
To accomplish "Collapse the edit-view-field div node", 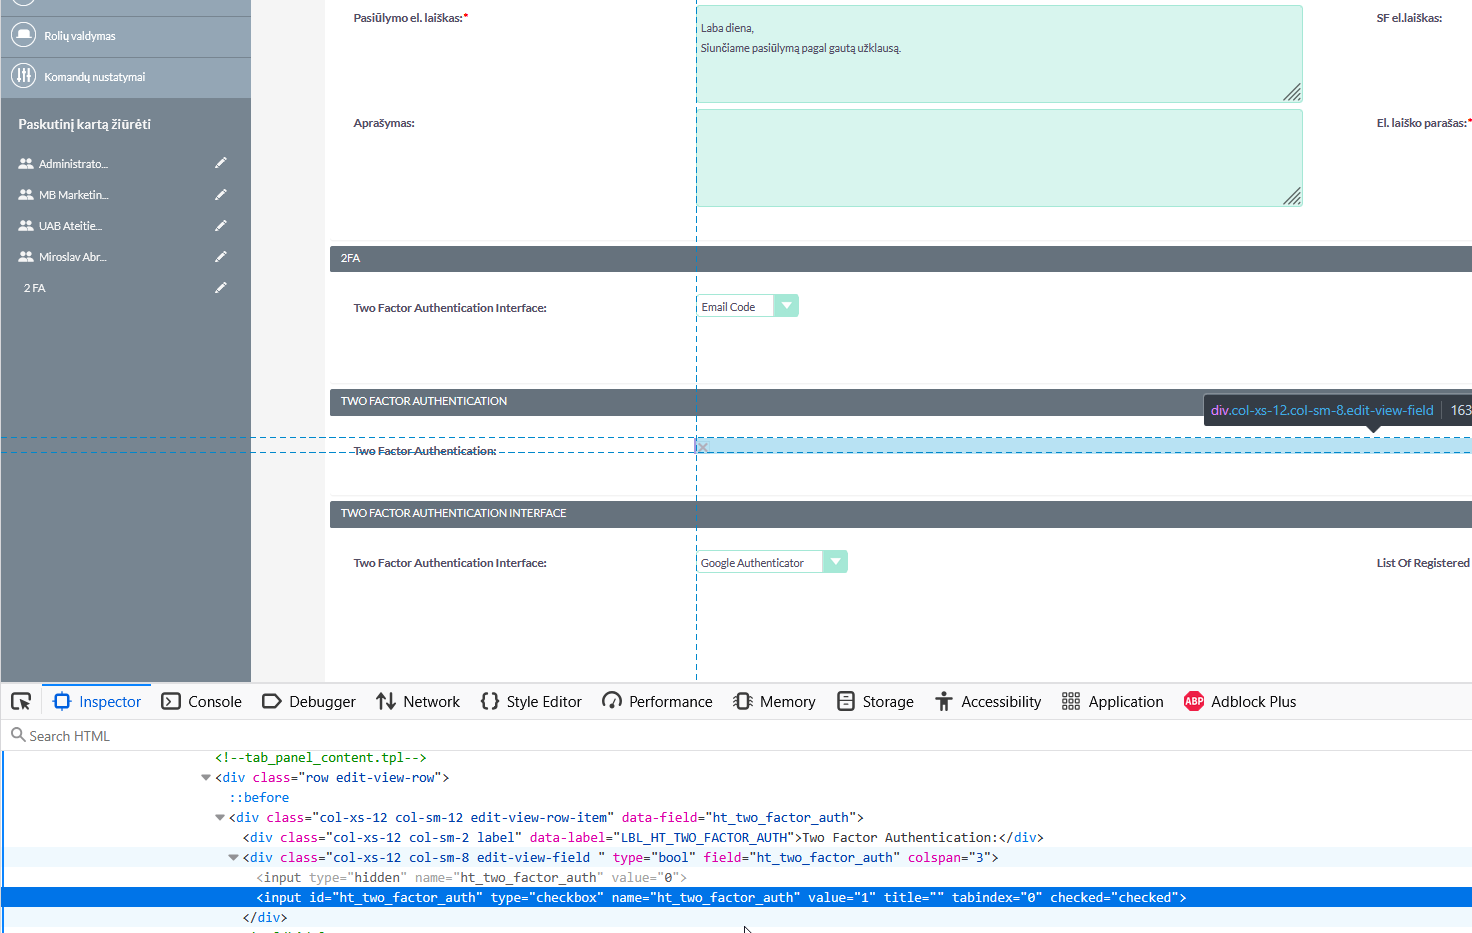I will tap(234, 857).
